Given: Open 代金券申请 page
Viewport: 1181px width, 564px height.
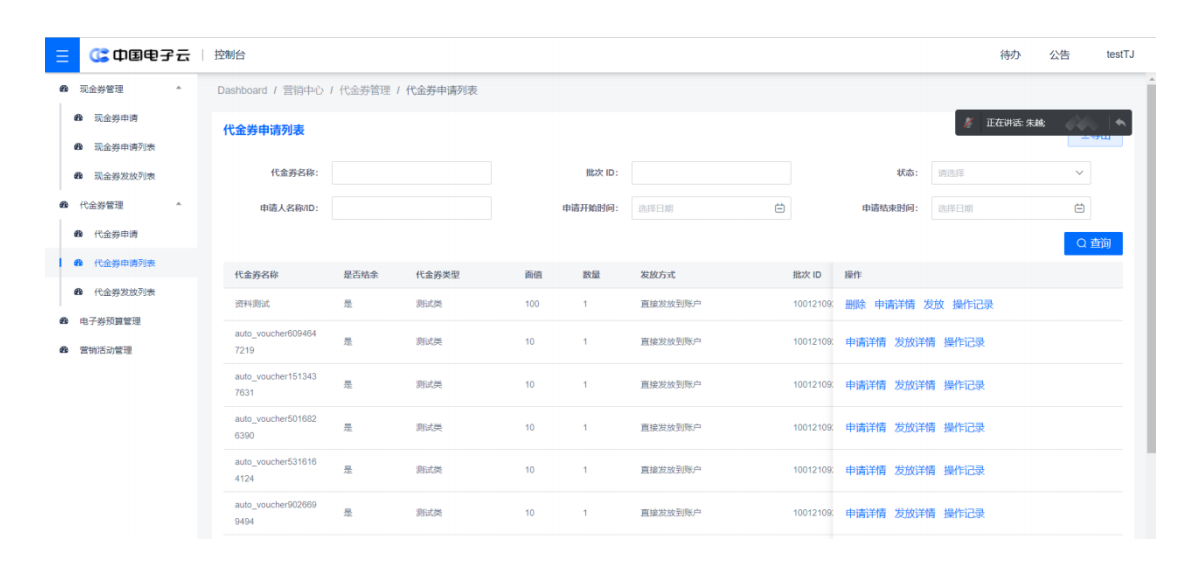Looking at the screenshot, I should click(116, 234).
